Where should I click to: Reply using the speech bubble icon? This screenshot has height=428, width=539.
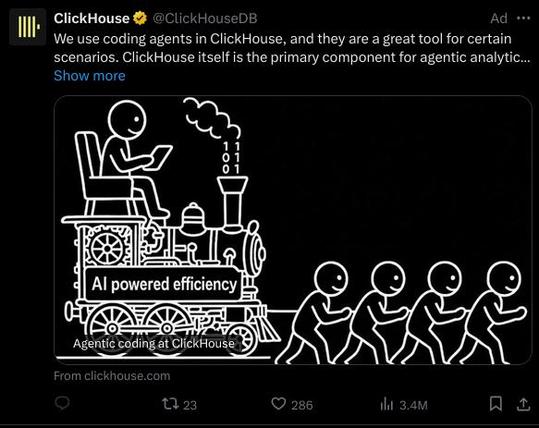[x=62, y=403]
